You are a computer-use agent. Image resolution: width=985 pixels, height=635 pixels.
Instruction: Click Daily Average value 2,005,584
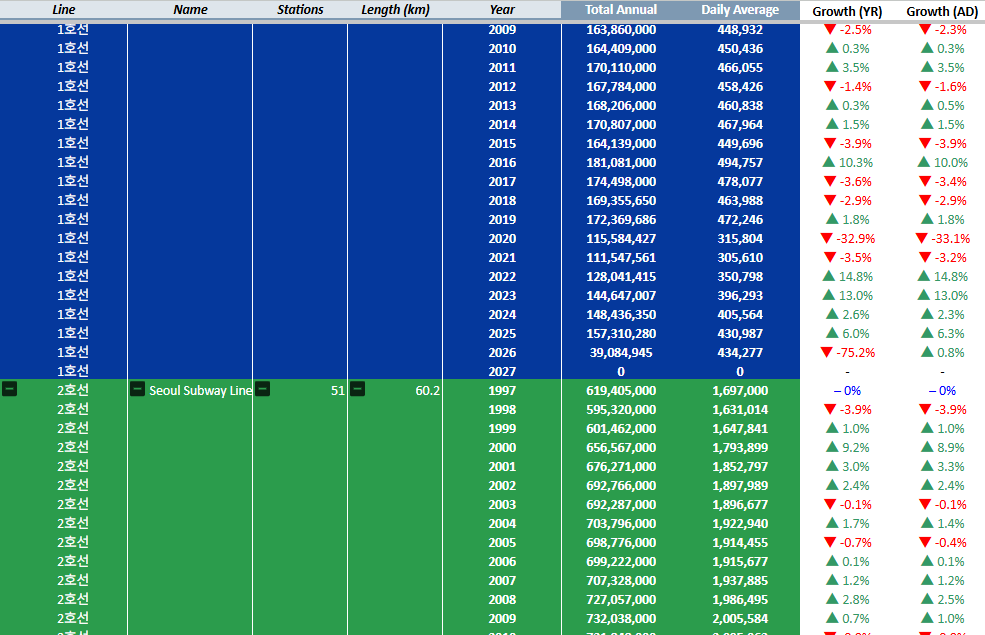(x=740, y=619)
